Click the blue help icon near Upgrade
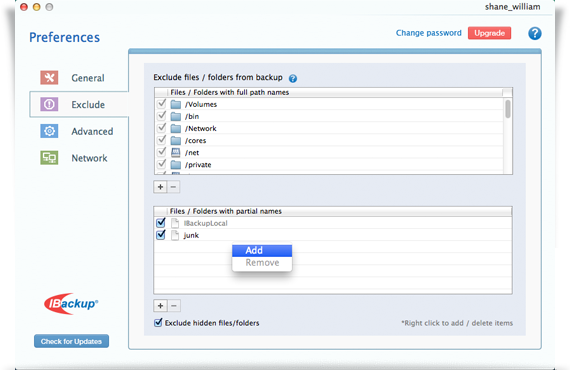Viewport: 570px width, 370px height. point(534,33)
